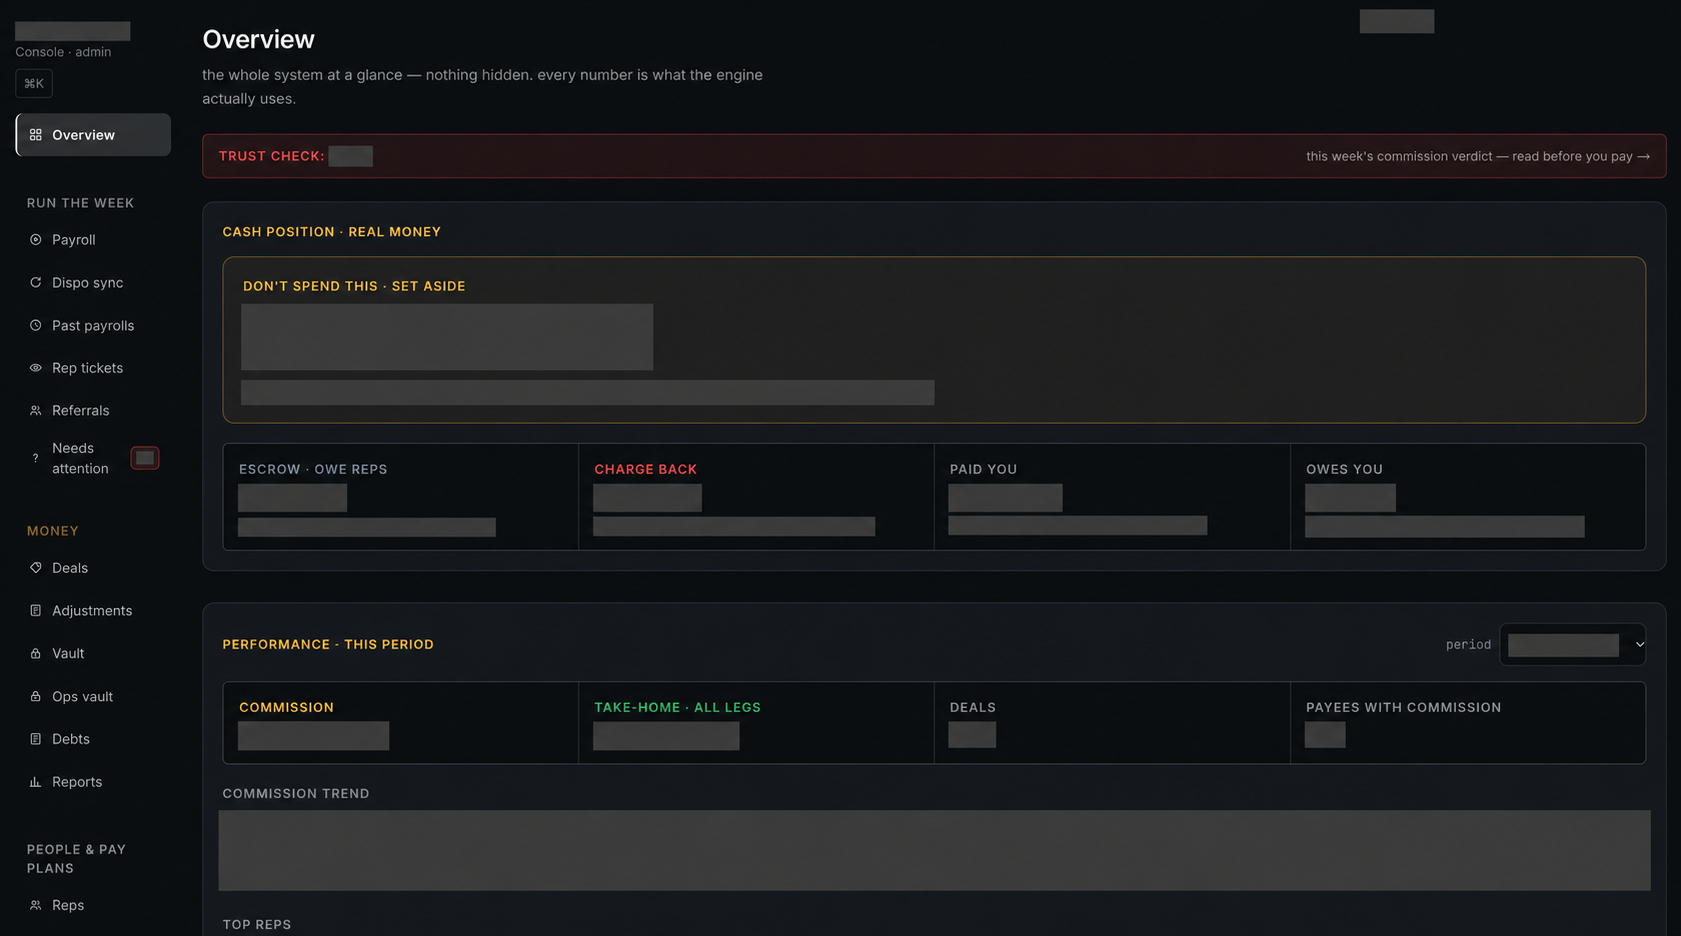Click the Vault lock icon
1681x936 pixels.
click(36, 654)
